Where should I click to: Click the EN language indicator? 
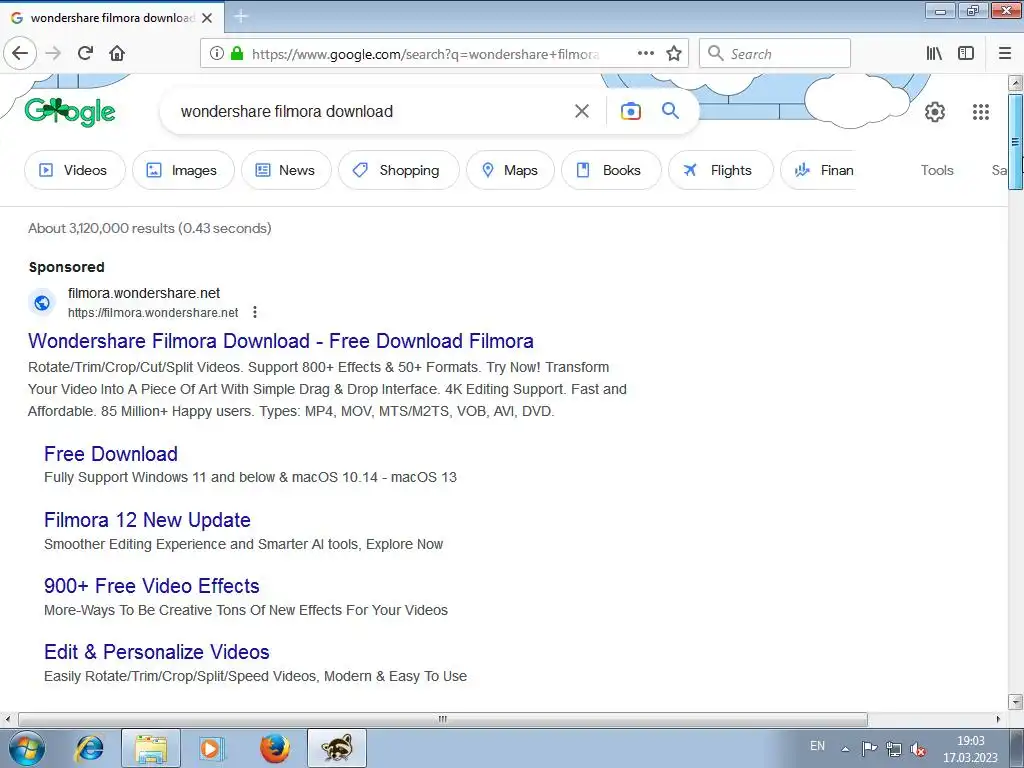[x=817, y=746]
